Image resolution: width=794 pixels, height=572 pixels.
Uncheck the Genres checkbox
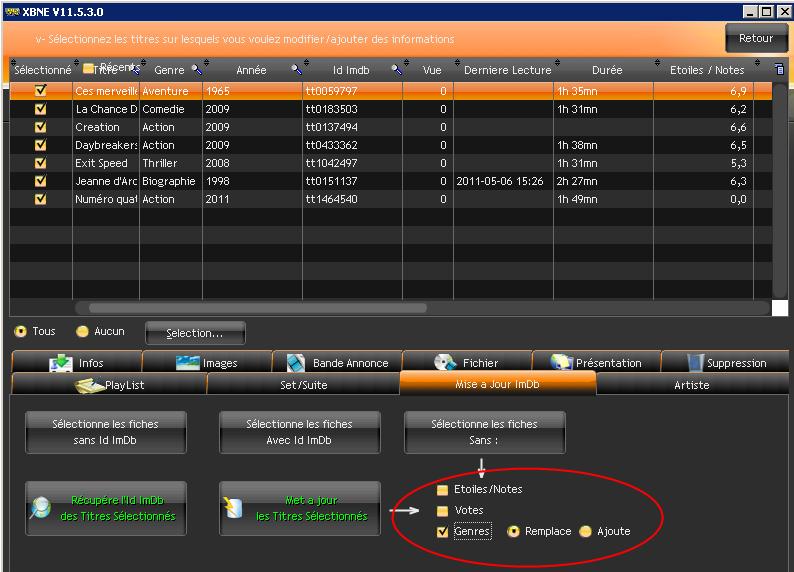click(443, 532)
